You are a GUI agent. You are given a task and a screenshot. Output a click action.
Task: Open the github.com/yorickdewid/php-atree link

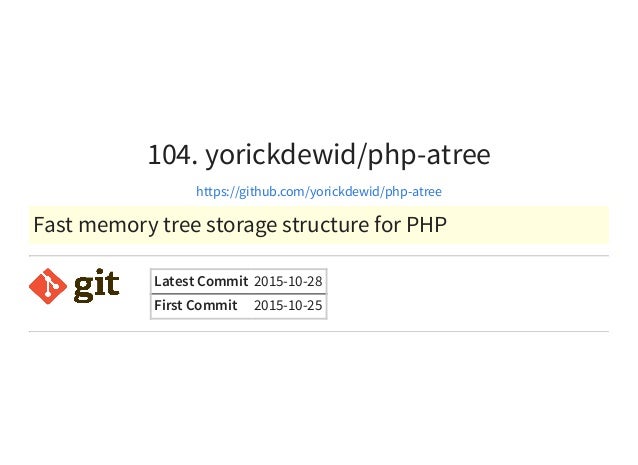319,191
